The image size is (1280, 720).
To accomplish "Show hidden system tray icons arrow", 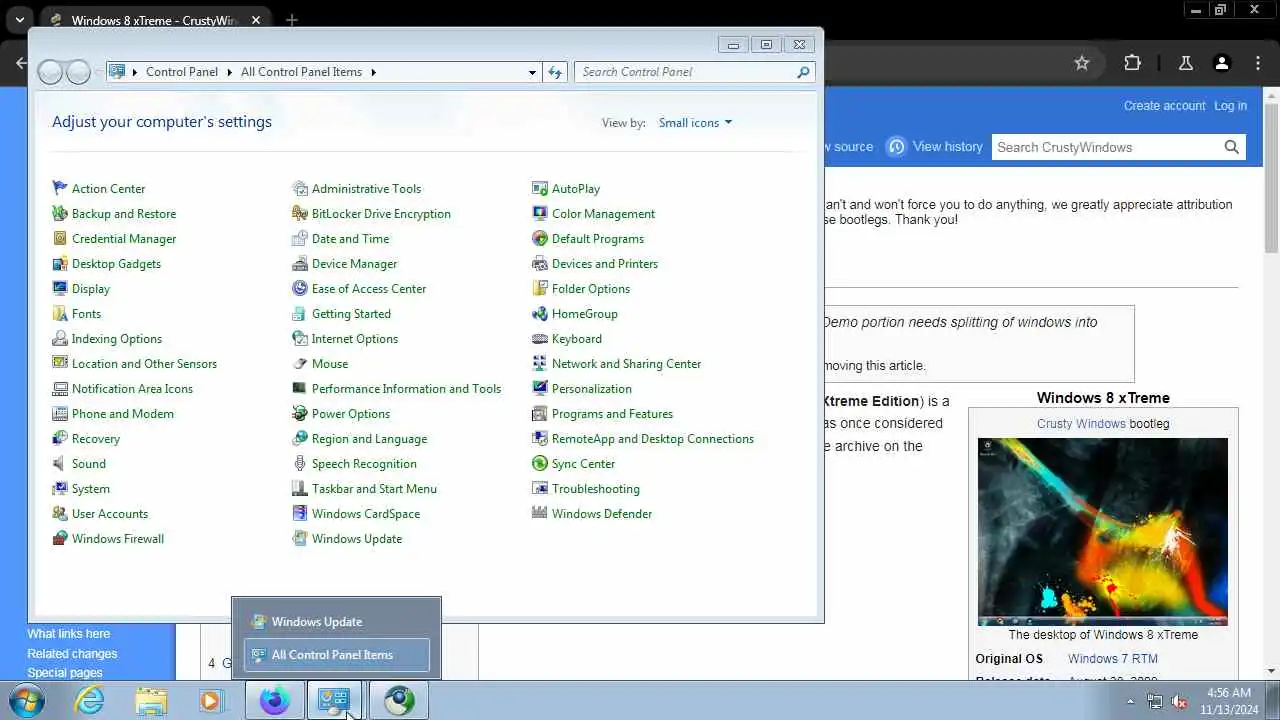I will 1130,701.
